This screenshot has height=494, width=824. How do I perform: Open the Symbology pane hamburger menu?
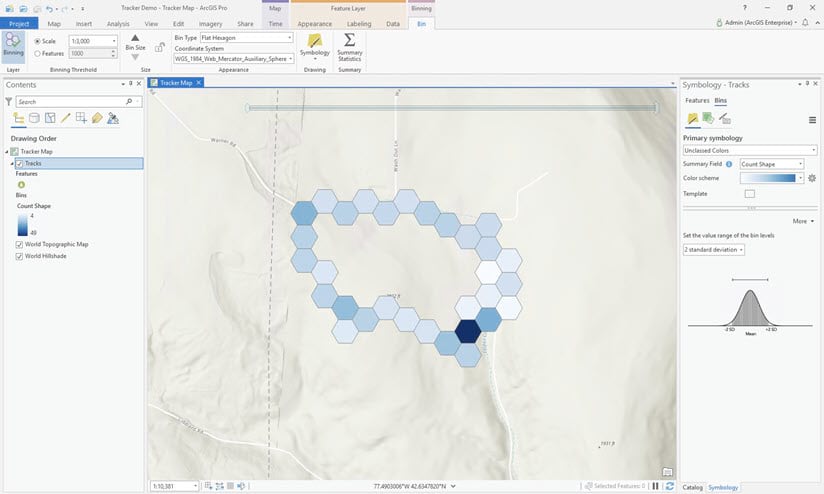point(812,120)
